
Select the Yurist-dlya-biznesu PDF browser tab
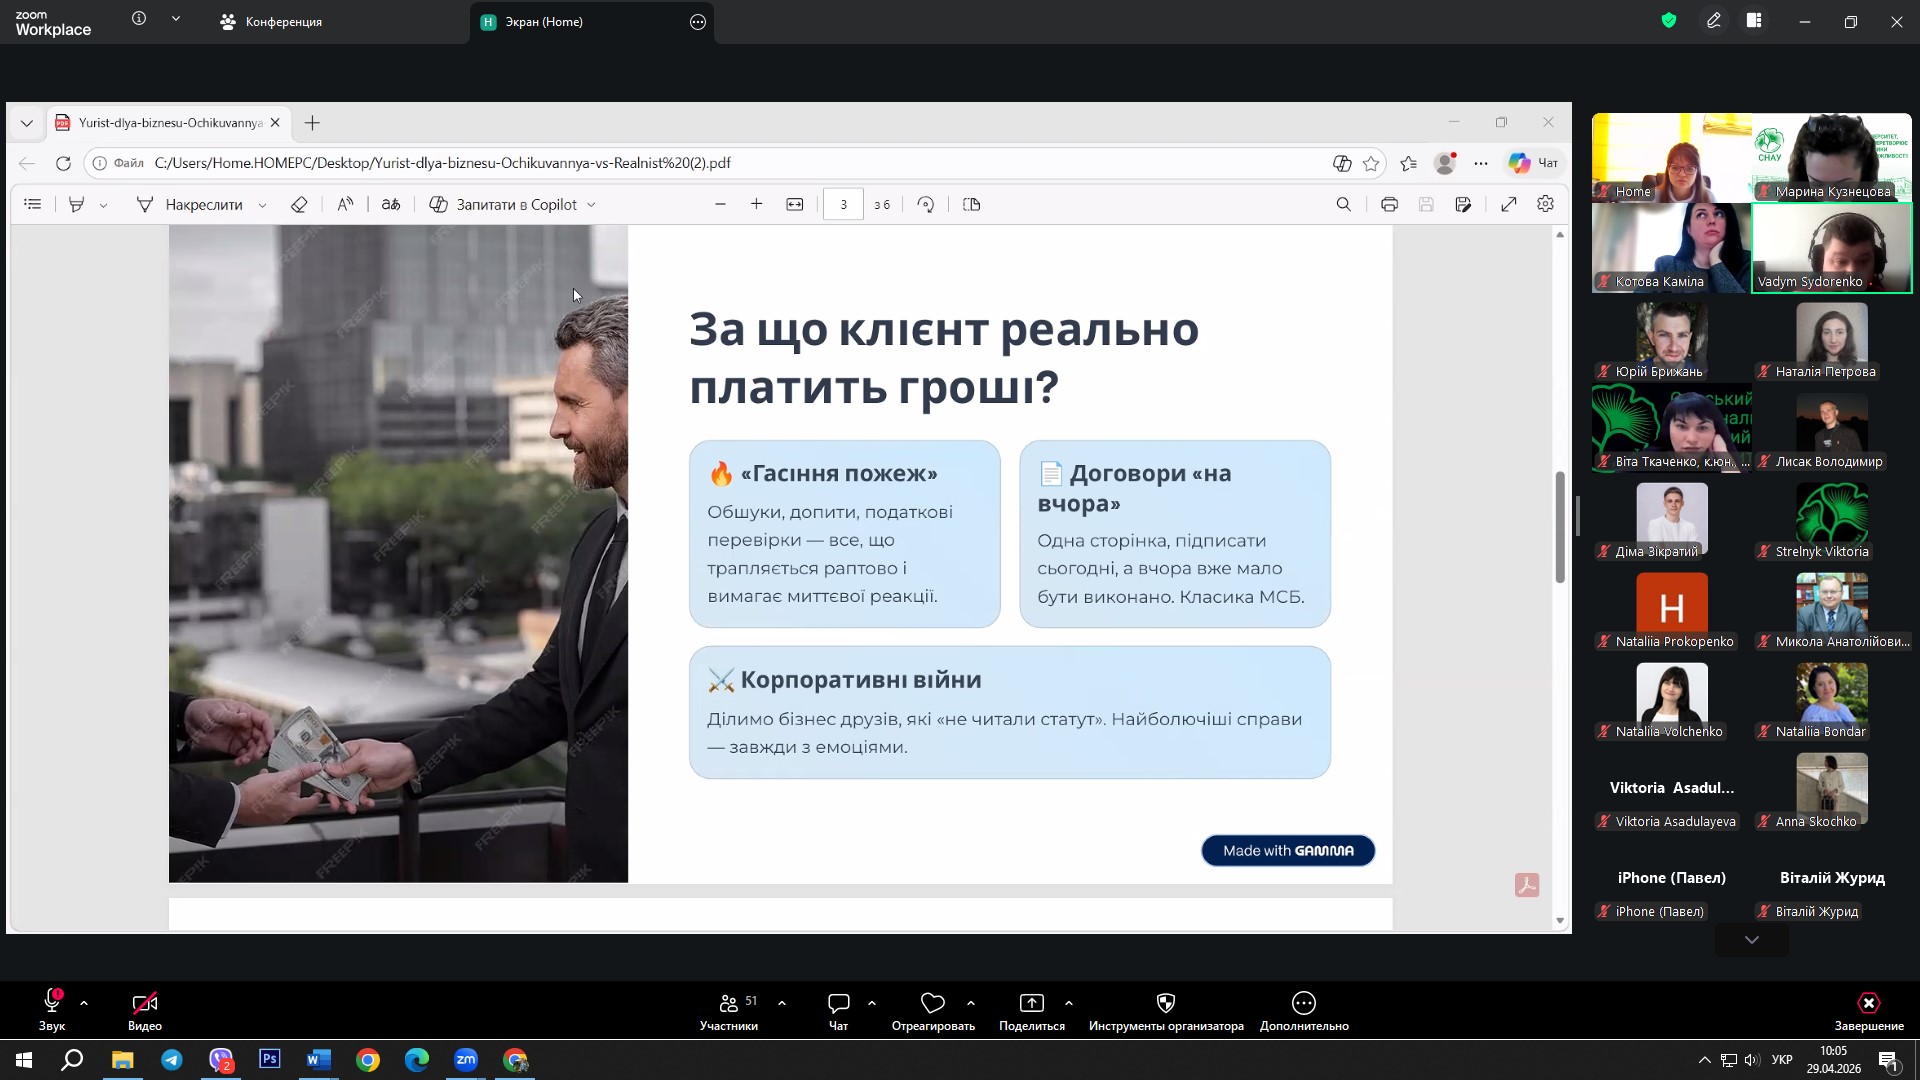point(160,123)
